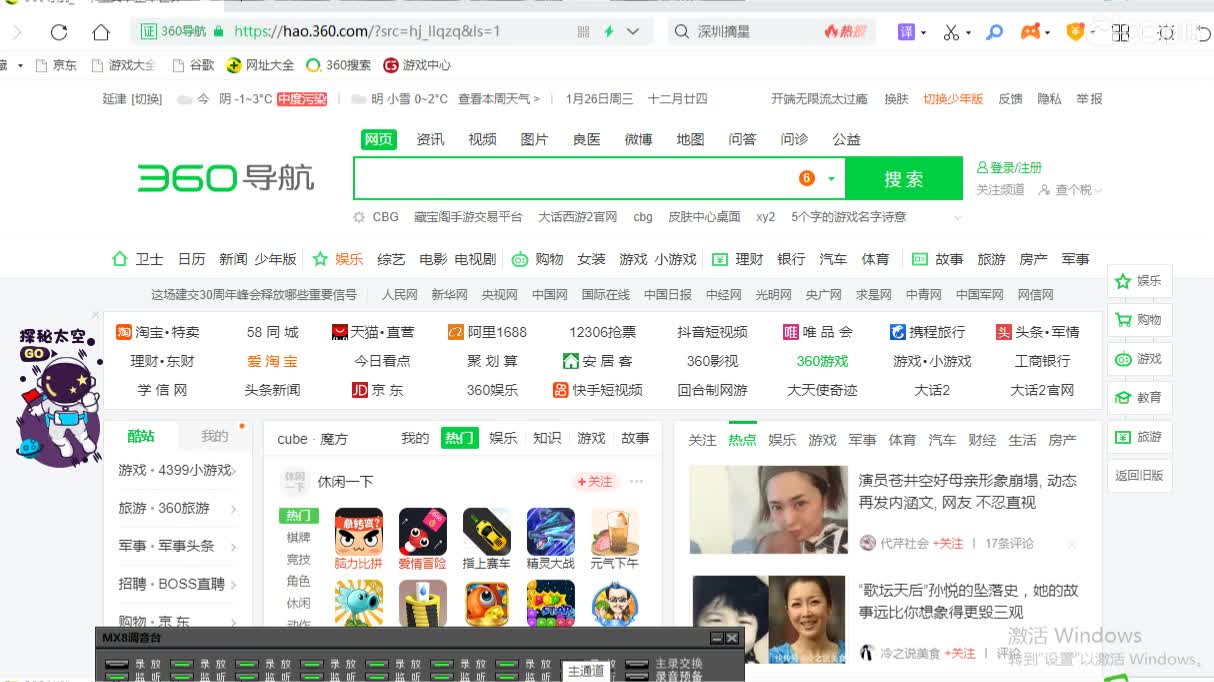Image resolution: width=1214 pixels, height=682 pixels.
Task: Click 返回旧版 in right sidebar
Action: (1139, 476)
